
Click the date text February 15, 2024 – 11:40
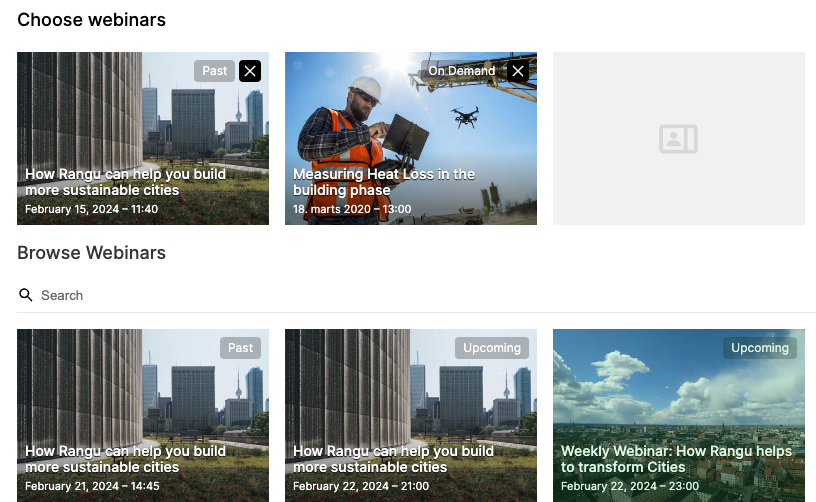[x=92, y=209]
